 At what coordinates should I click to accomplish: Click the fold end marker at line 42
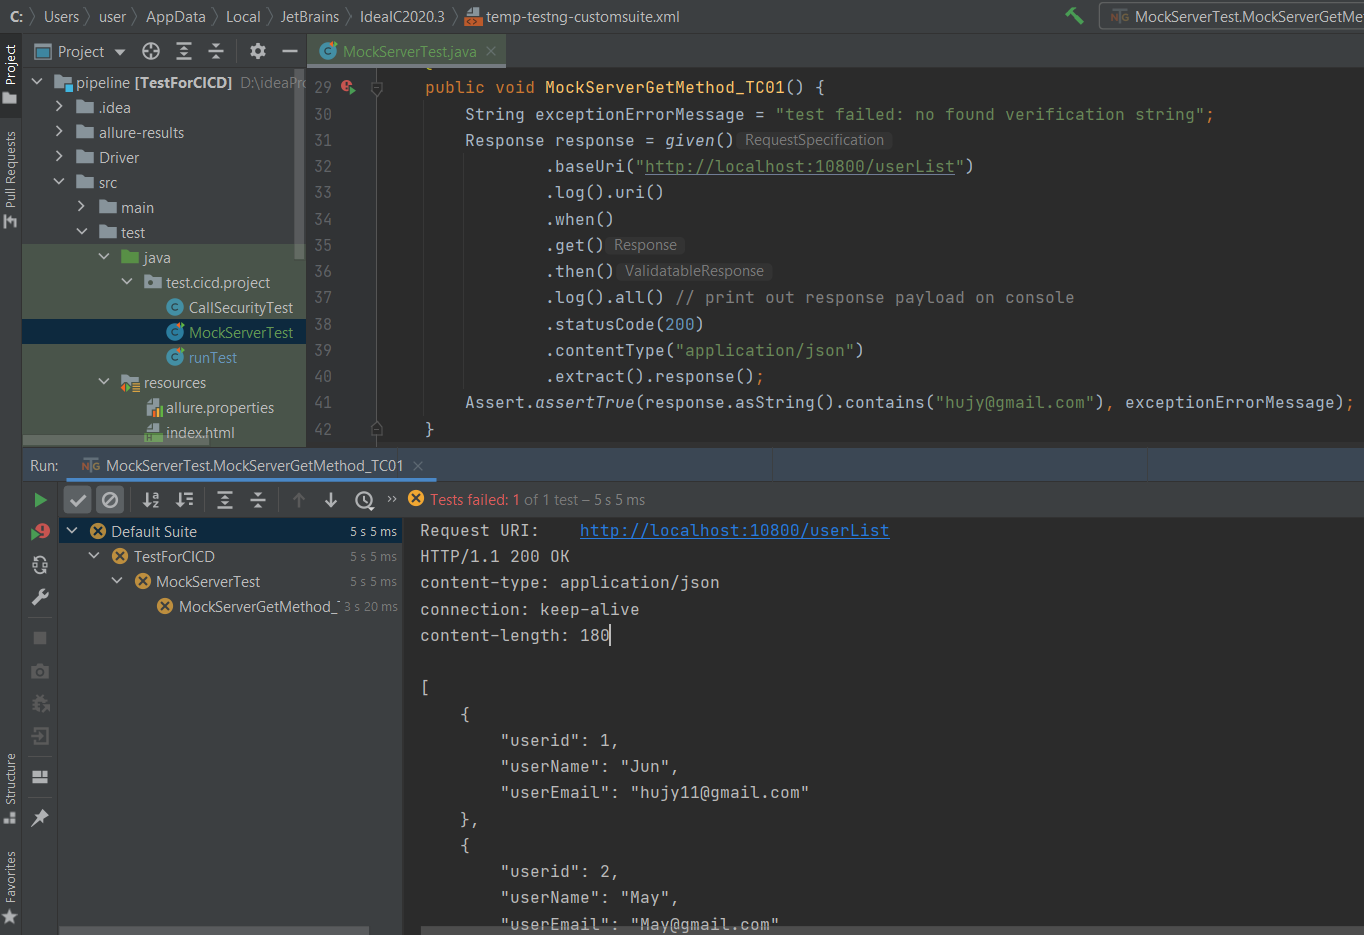coord(377,429)
